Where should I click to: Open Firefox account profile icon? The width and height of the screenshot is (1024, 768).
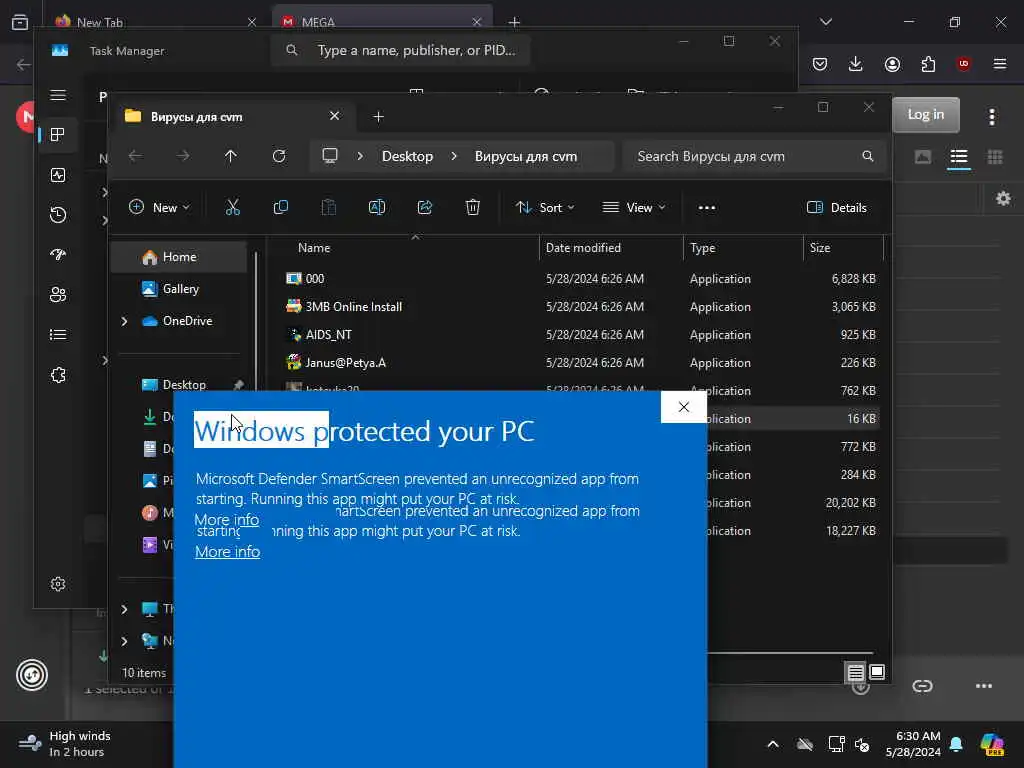[892, 64]
